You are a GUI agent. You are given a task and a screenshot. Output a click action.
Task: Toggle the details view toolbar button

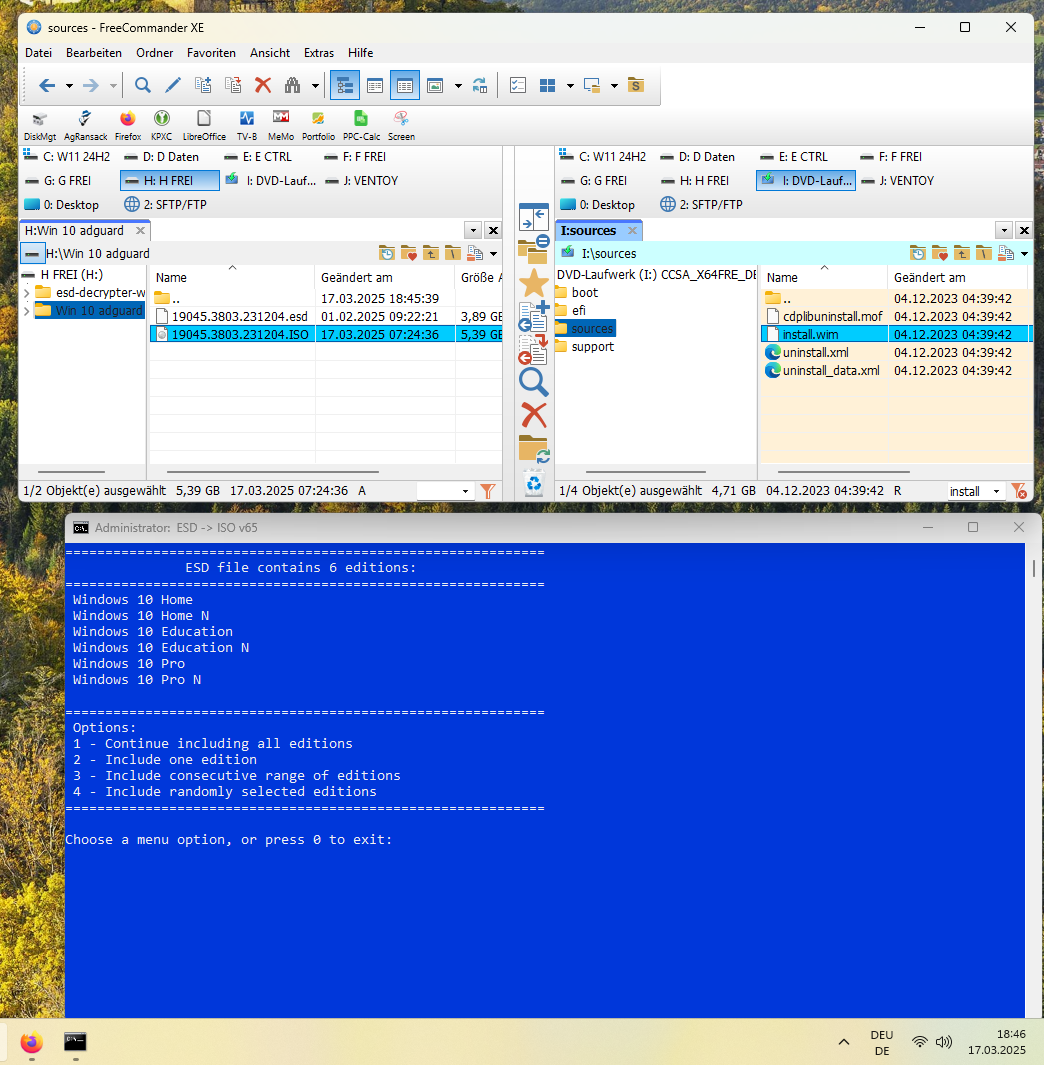(x=405, y=86)
